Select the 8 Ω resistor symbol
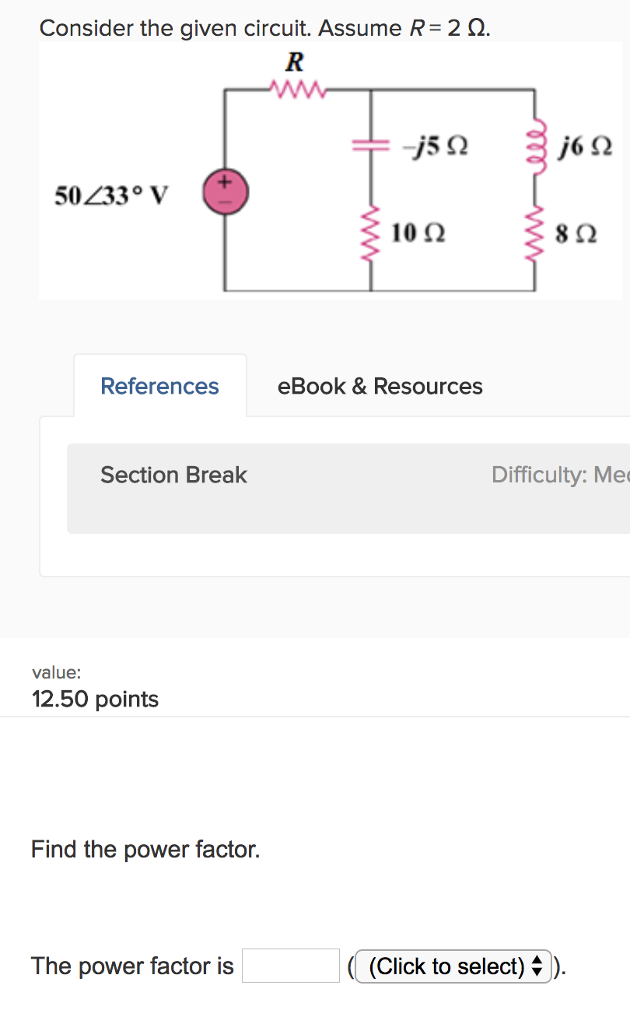The image size is (630, 1024). (533, 235)
